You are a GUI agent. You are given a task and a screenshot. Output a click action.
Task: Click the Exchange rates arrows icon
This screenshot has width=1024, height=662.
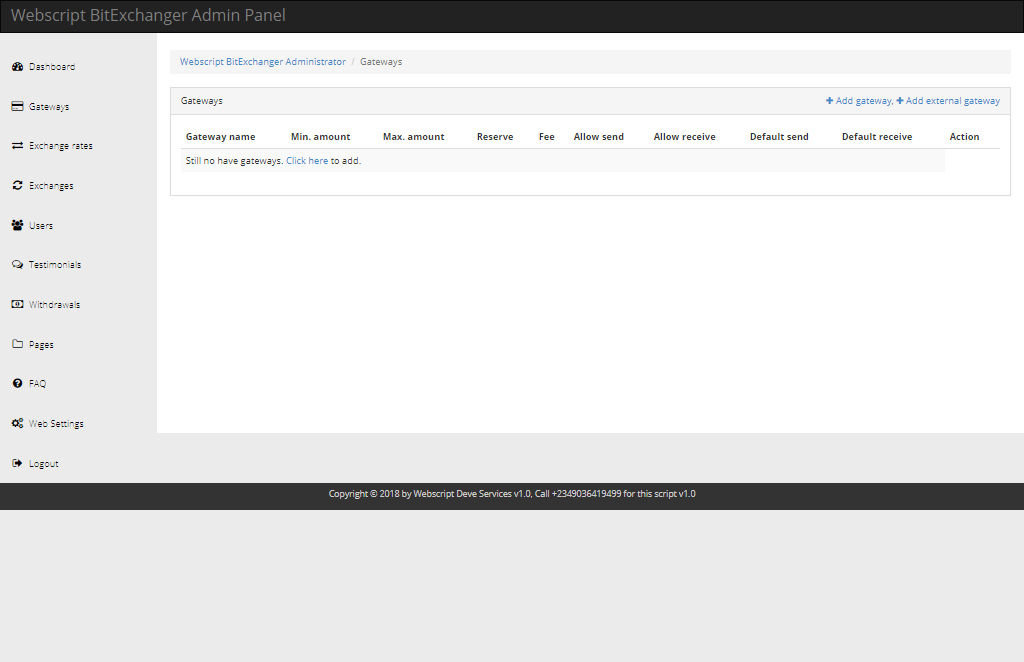click(x=18, y=146)
